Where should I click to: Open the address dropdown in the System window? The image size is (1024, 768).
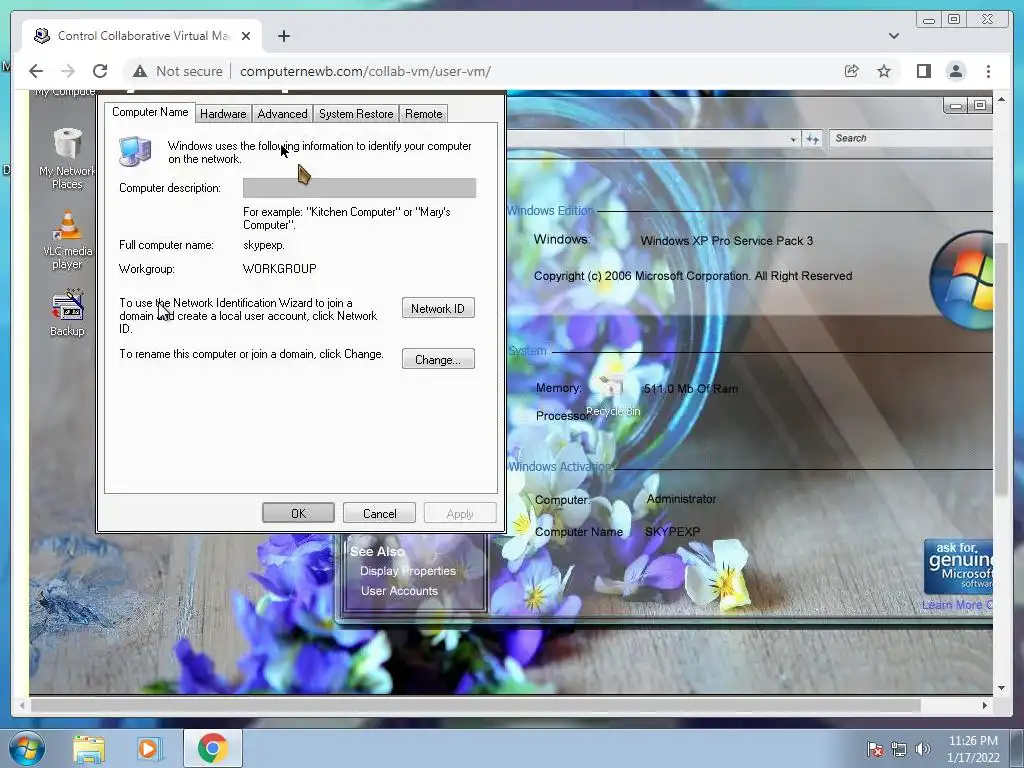pyautogui.click(x=793, y=138)
